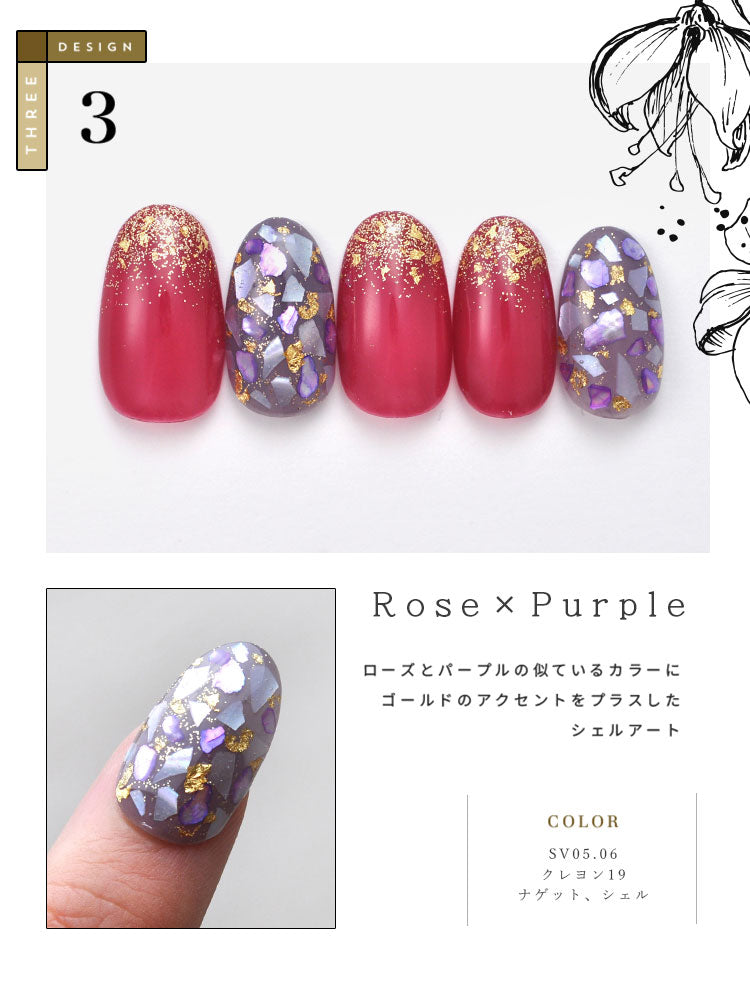Screen dimensions: 750x1000
Task: Click the dark gold square corner block
Action: click(32, 47)
